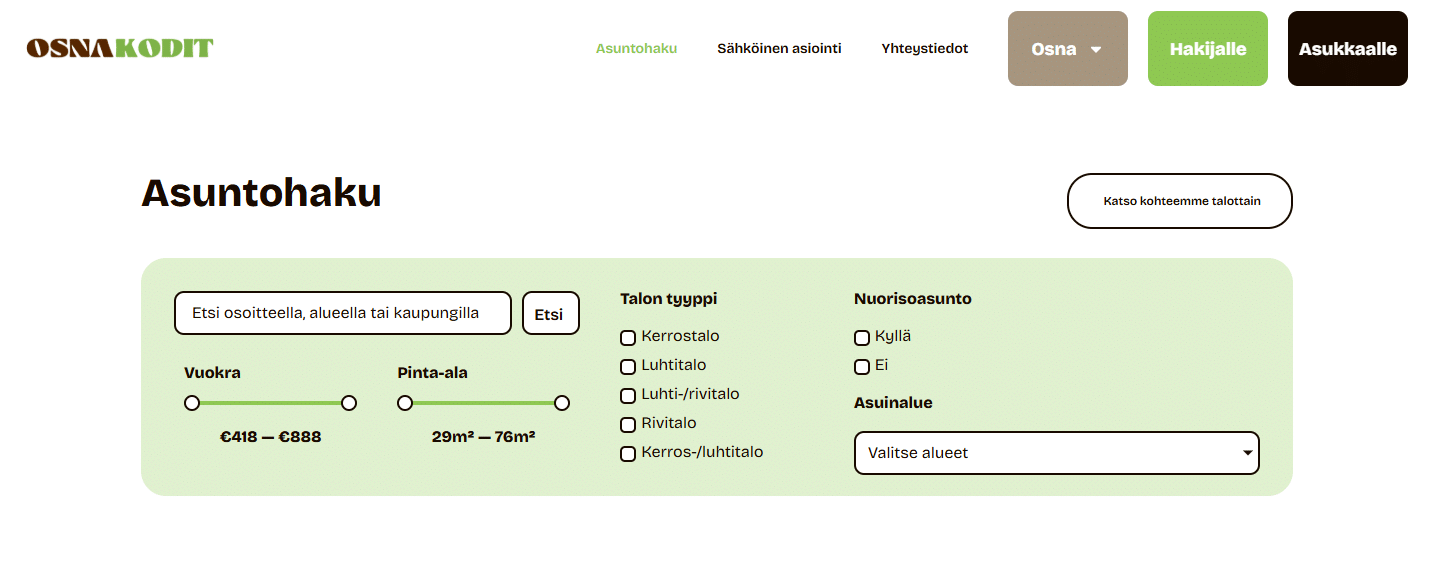The height and width of the screenshot is (569, 1434).
Task: Click the Pinta-ala minimum slider handle
Action: click(405, 403)
